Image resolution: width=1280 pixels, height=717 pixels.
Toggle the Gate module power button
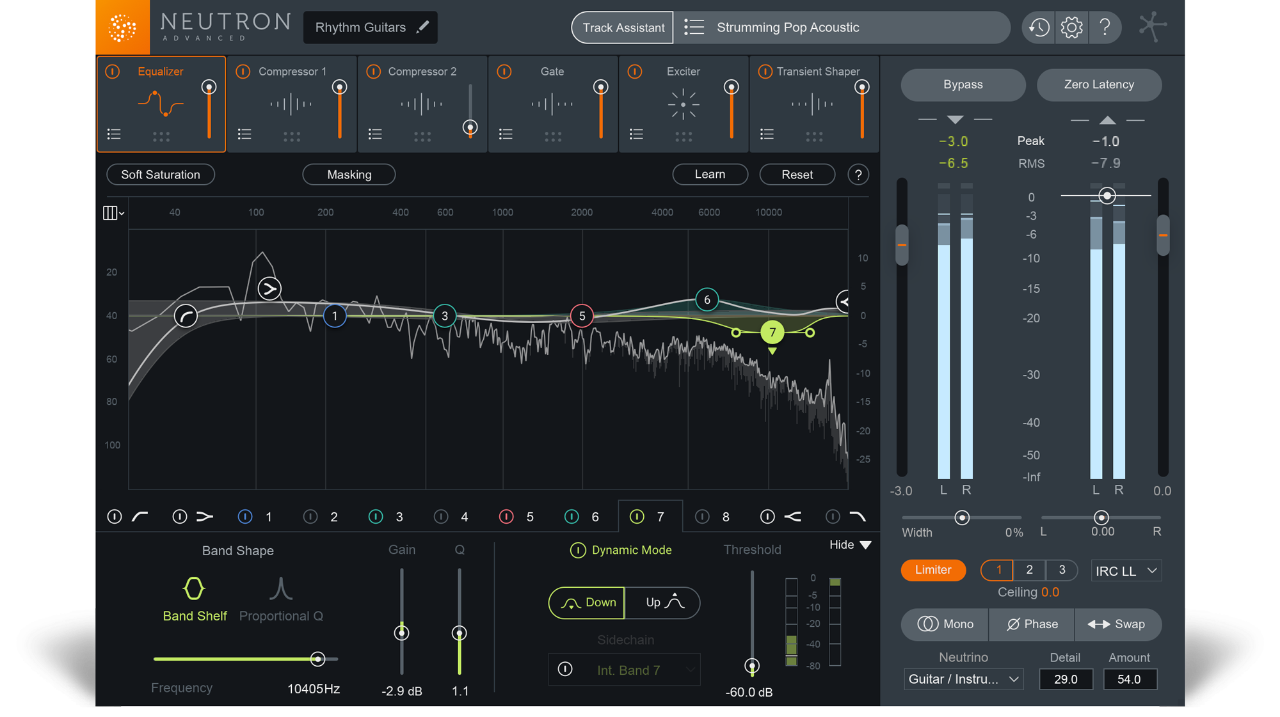point(504,71)
